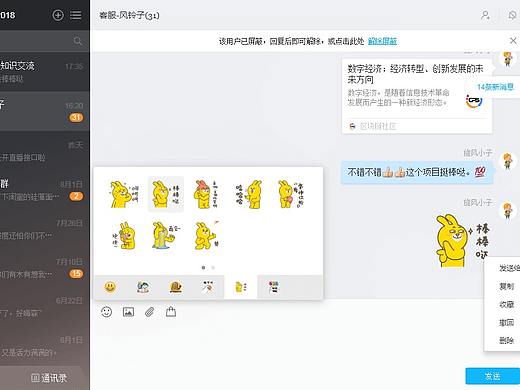The width and height of the screenshot is (520, 390).
Task: Click the plus icon to start new chat
Action: pyautogui.click(x=58, y=15)
